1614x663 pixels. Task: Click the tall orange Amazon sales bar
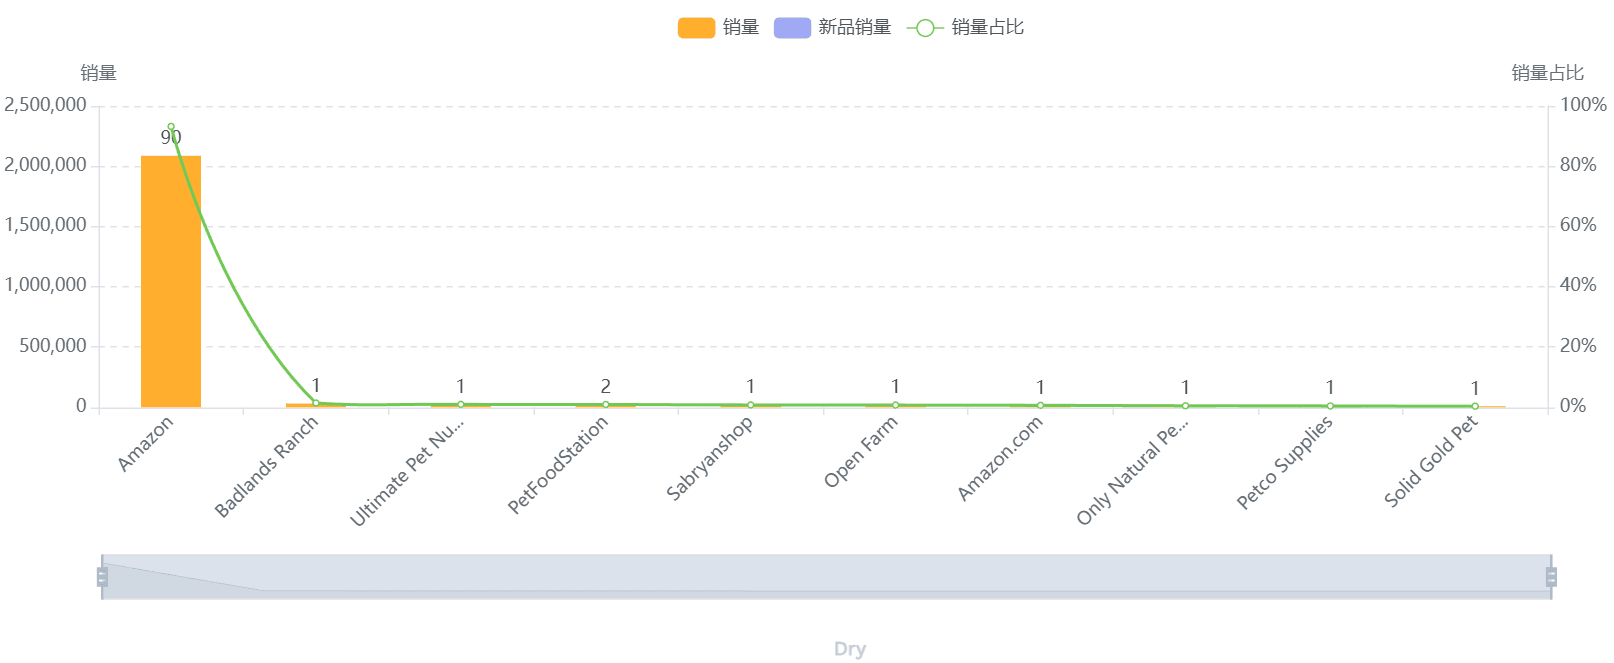click(171, 281)
